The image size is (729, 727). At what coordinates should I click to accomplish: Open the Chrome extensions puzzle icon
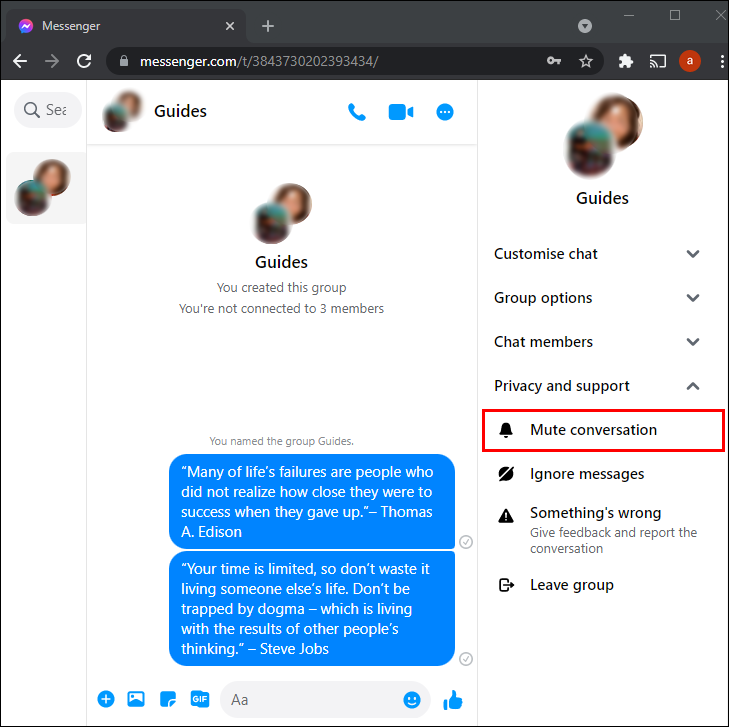coord(626,61)
